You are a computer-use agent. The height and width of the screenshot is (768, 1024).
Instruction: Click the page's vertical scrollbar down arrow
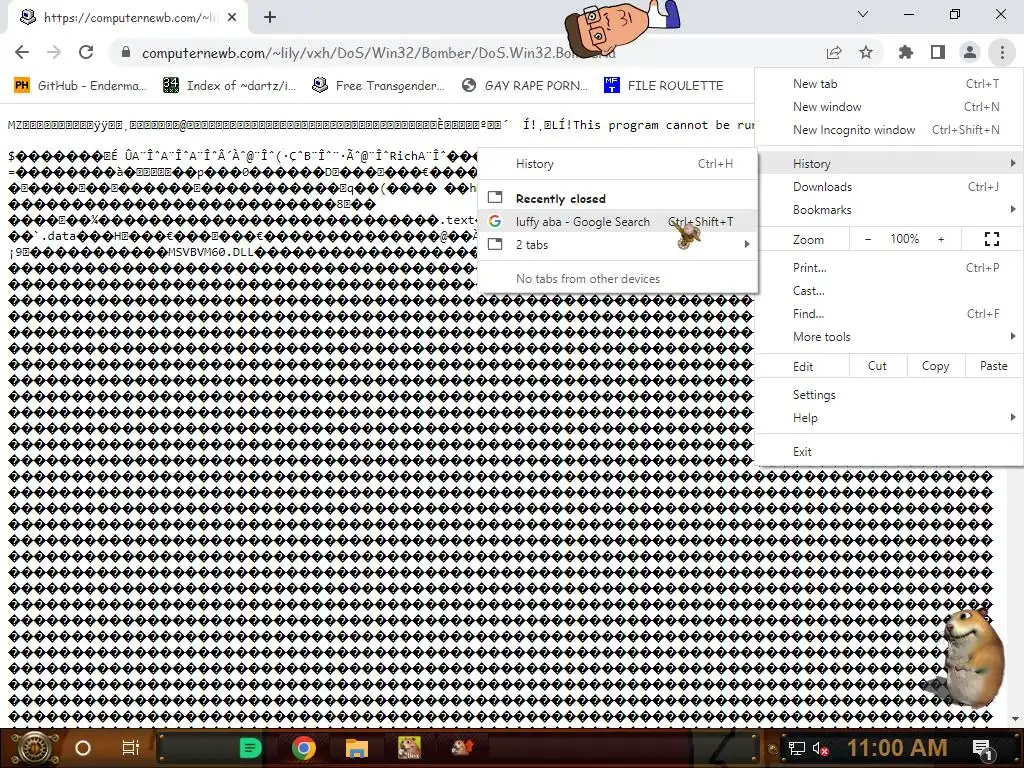tap(1015, 719)
